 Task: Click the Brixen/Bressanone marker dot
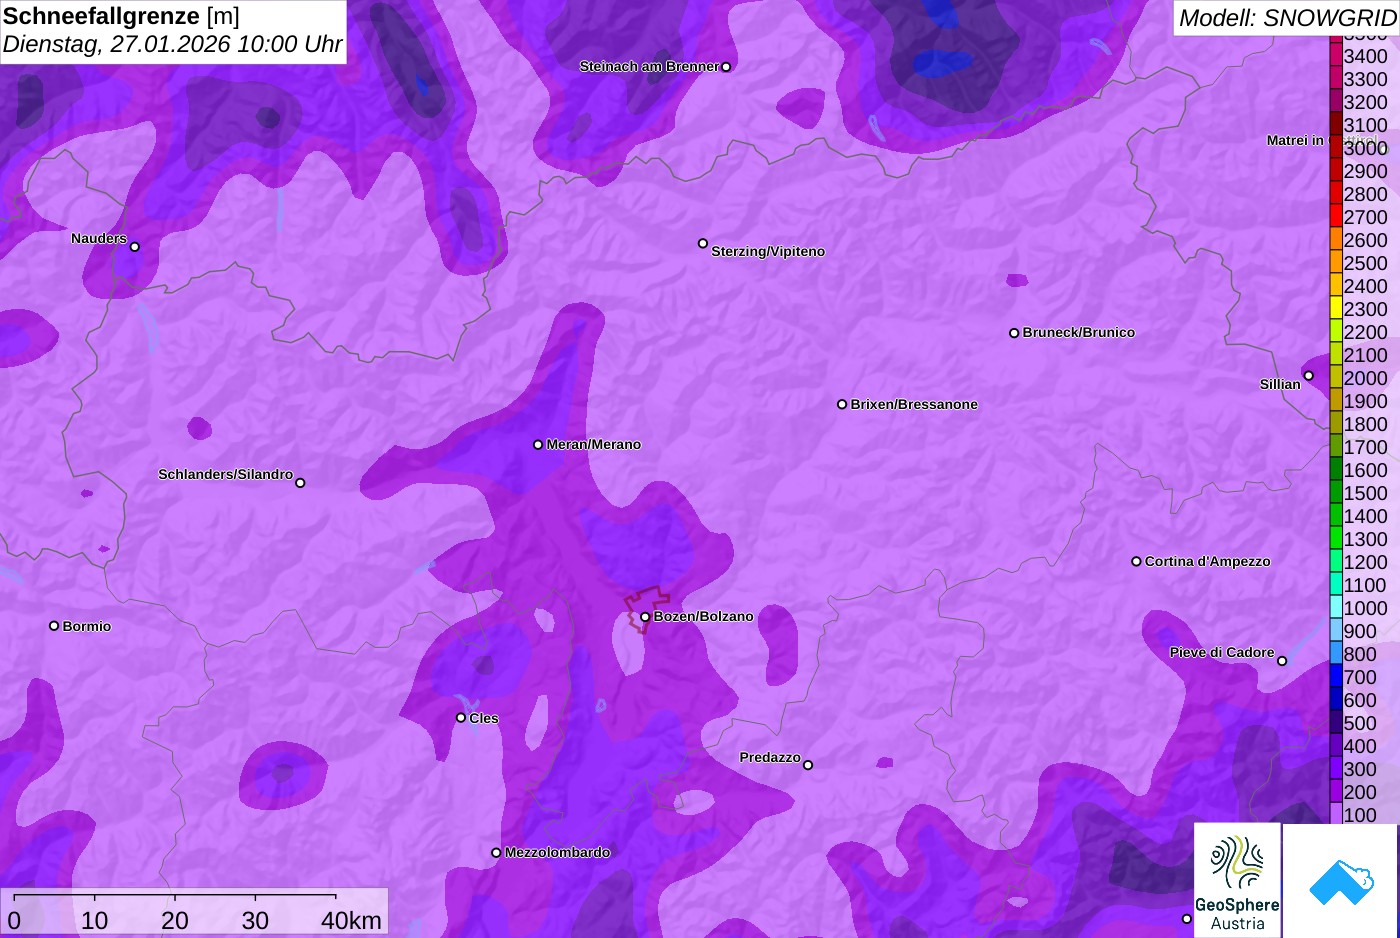pyautogui.click(x=842, y=405)
